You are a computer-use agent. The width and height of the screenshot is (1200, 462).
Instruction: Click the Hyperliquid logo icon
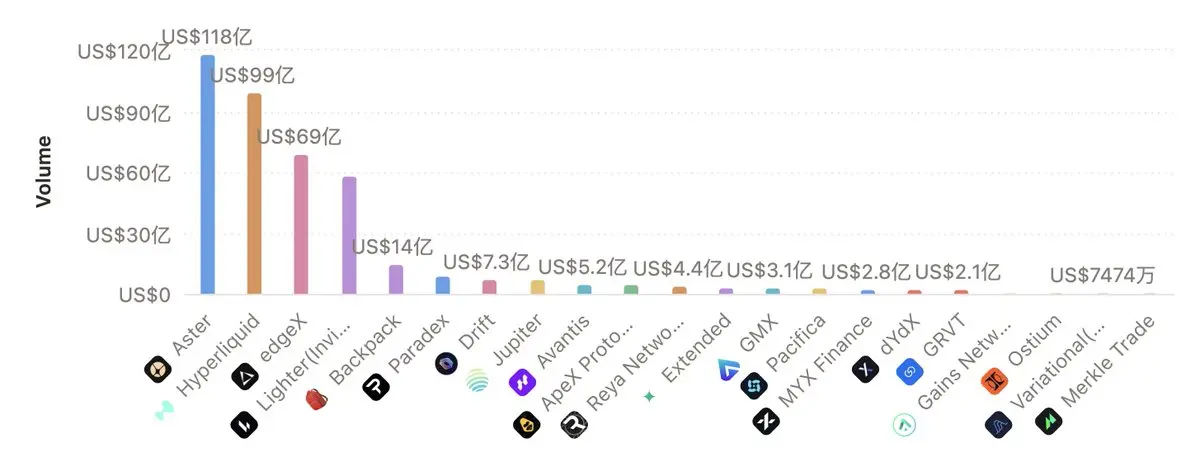(163, 411)
